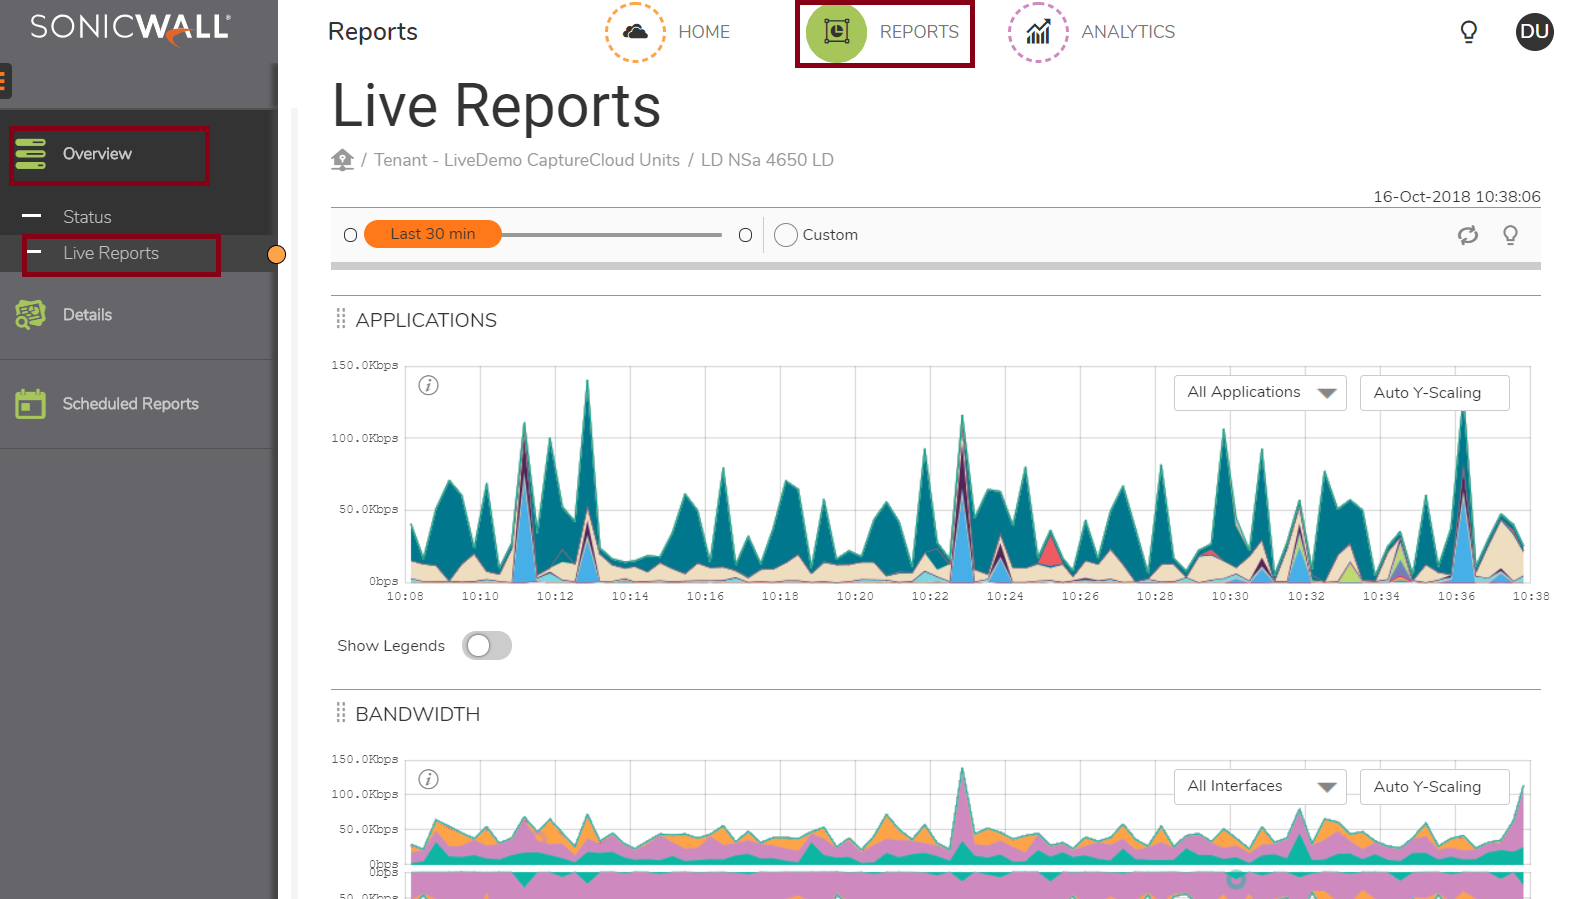The width and height of the screenshot is (1591, 899).
Task: Click the Overview stacked-bars icon
Action: (31, 154)
